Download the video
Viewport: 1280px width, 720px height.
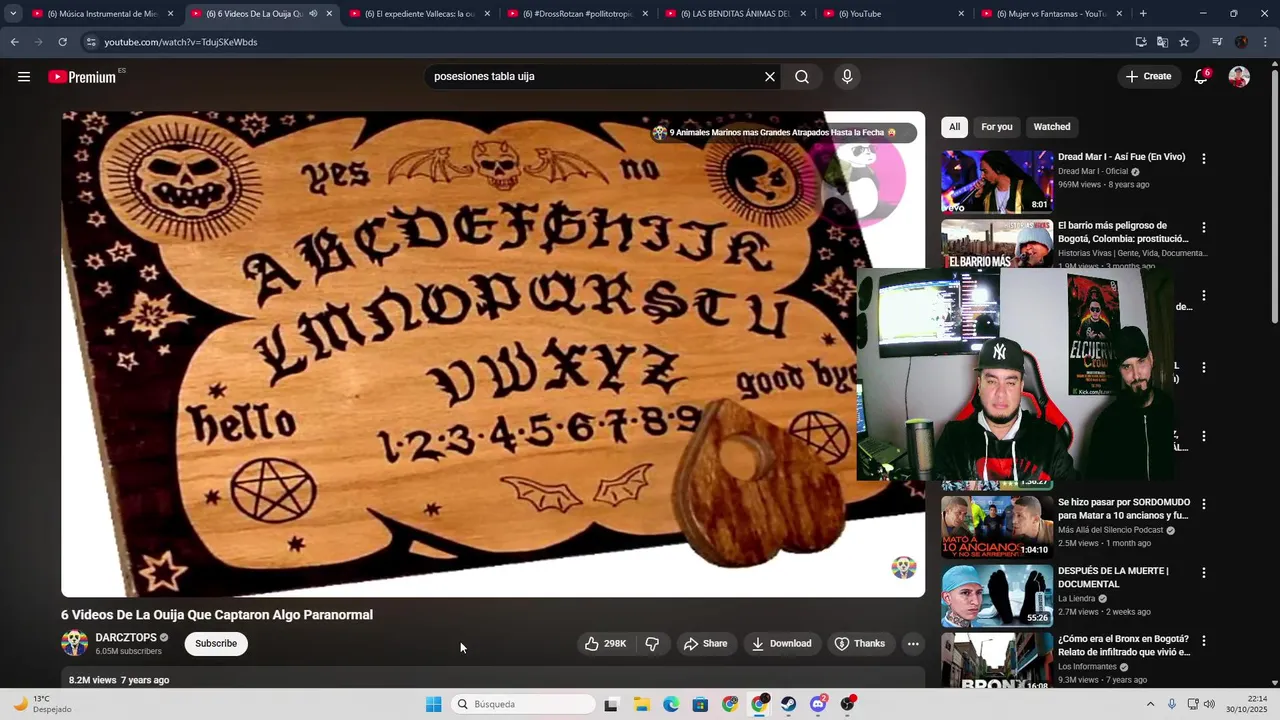[x=781, y=643]
